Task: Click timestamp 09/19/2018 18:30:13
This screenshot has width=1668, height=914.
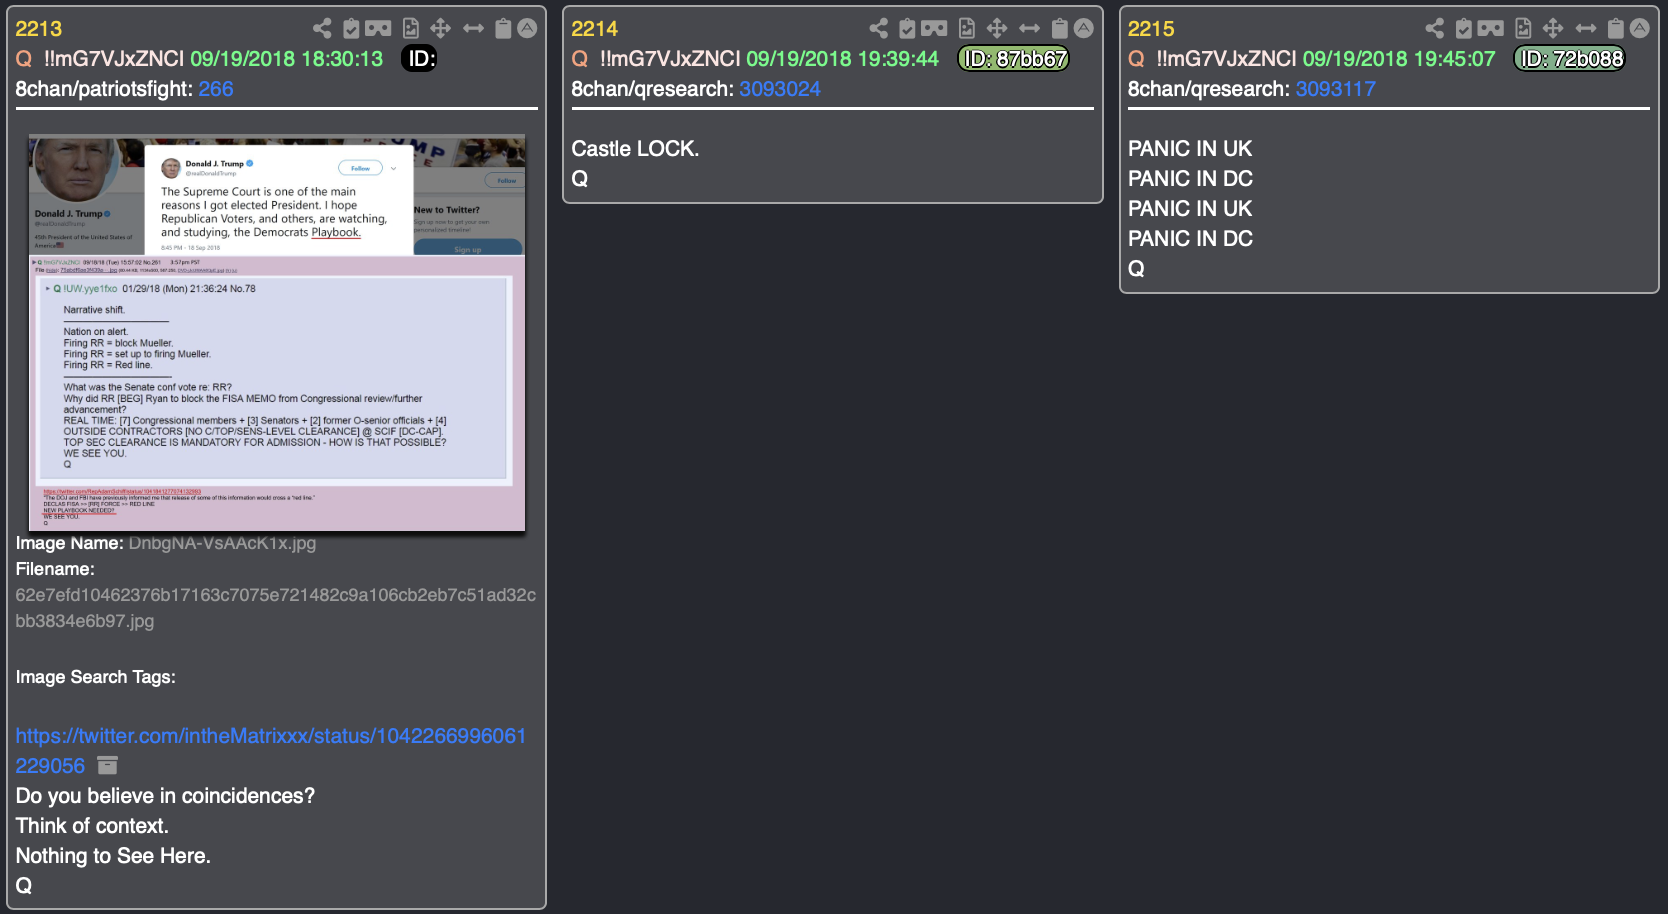Action: (x=287, y=59)
